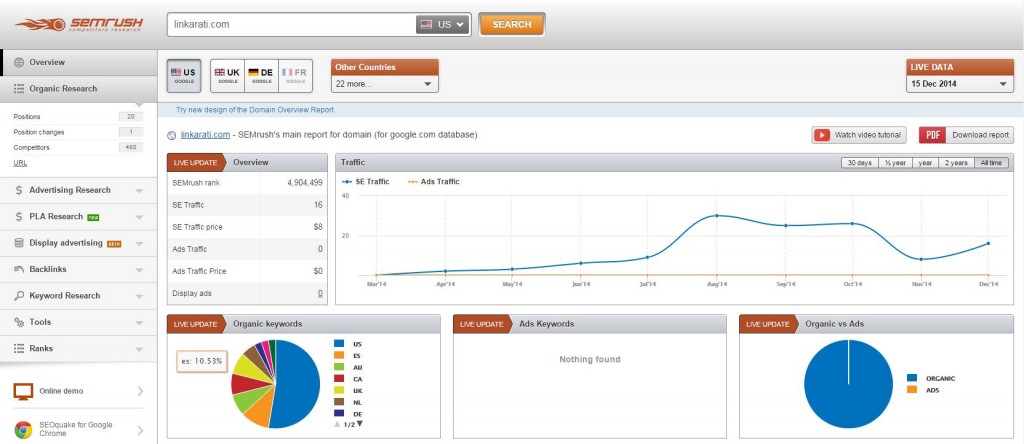Screen dimensions: 1024x444
Task: Click the Tools wrench icon in sidebar
Action: point(20,322)
